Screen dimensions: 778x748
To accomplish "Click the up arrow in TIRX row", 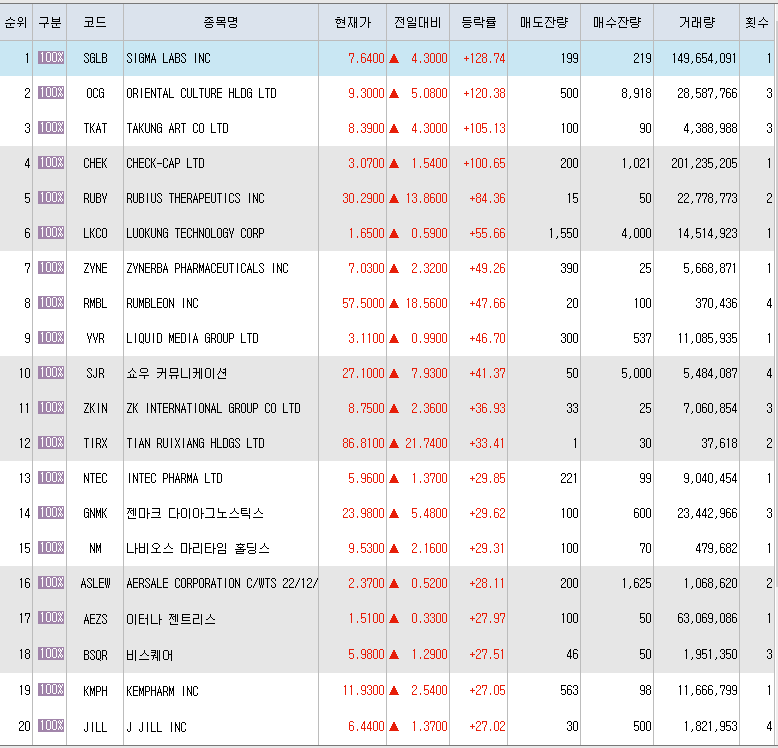I will coord(394,443).
